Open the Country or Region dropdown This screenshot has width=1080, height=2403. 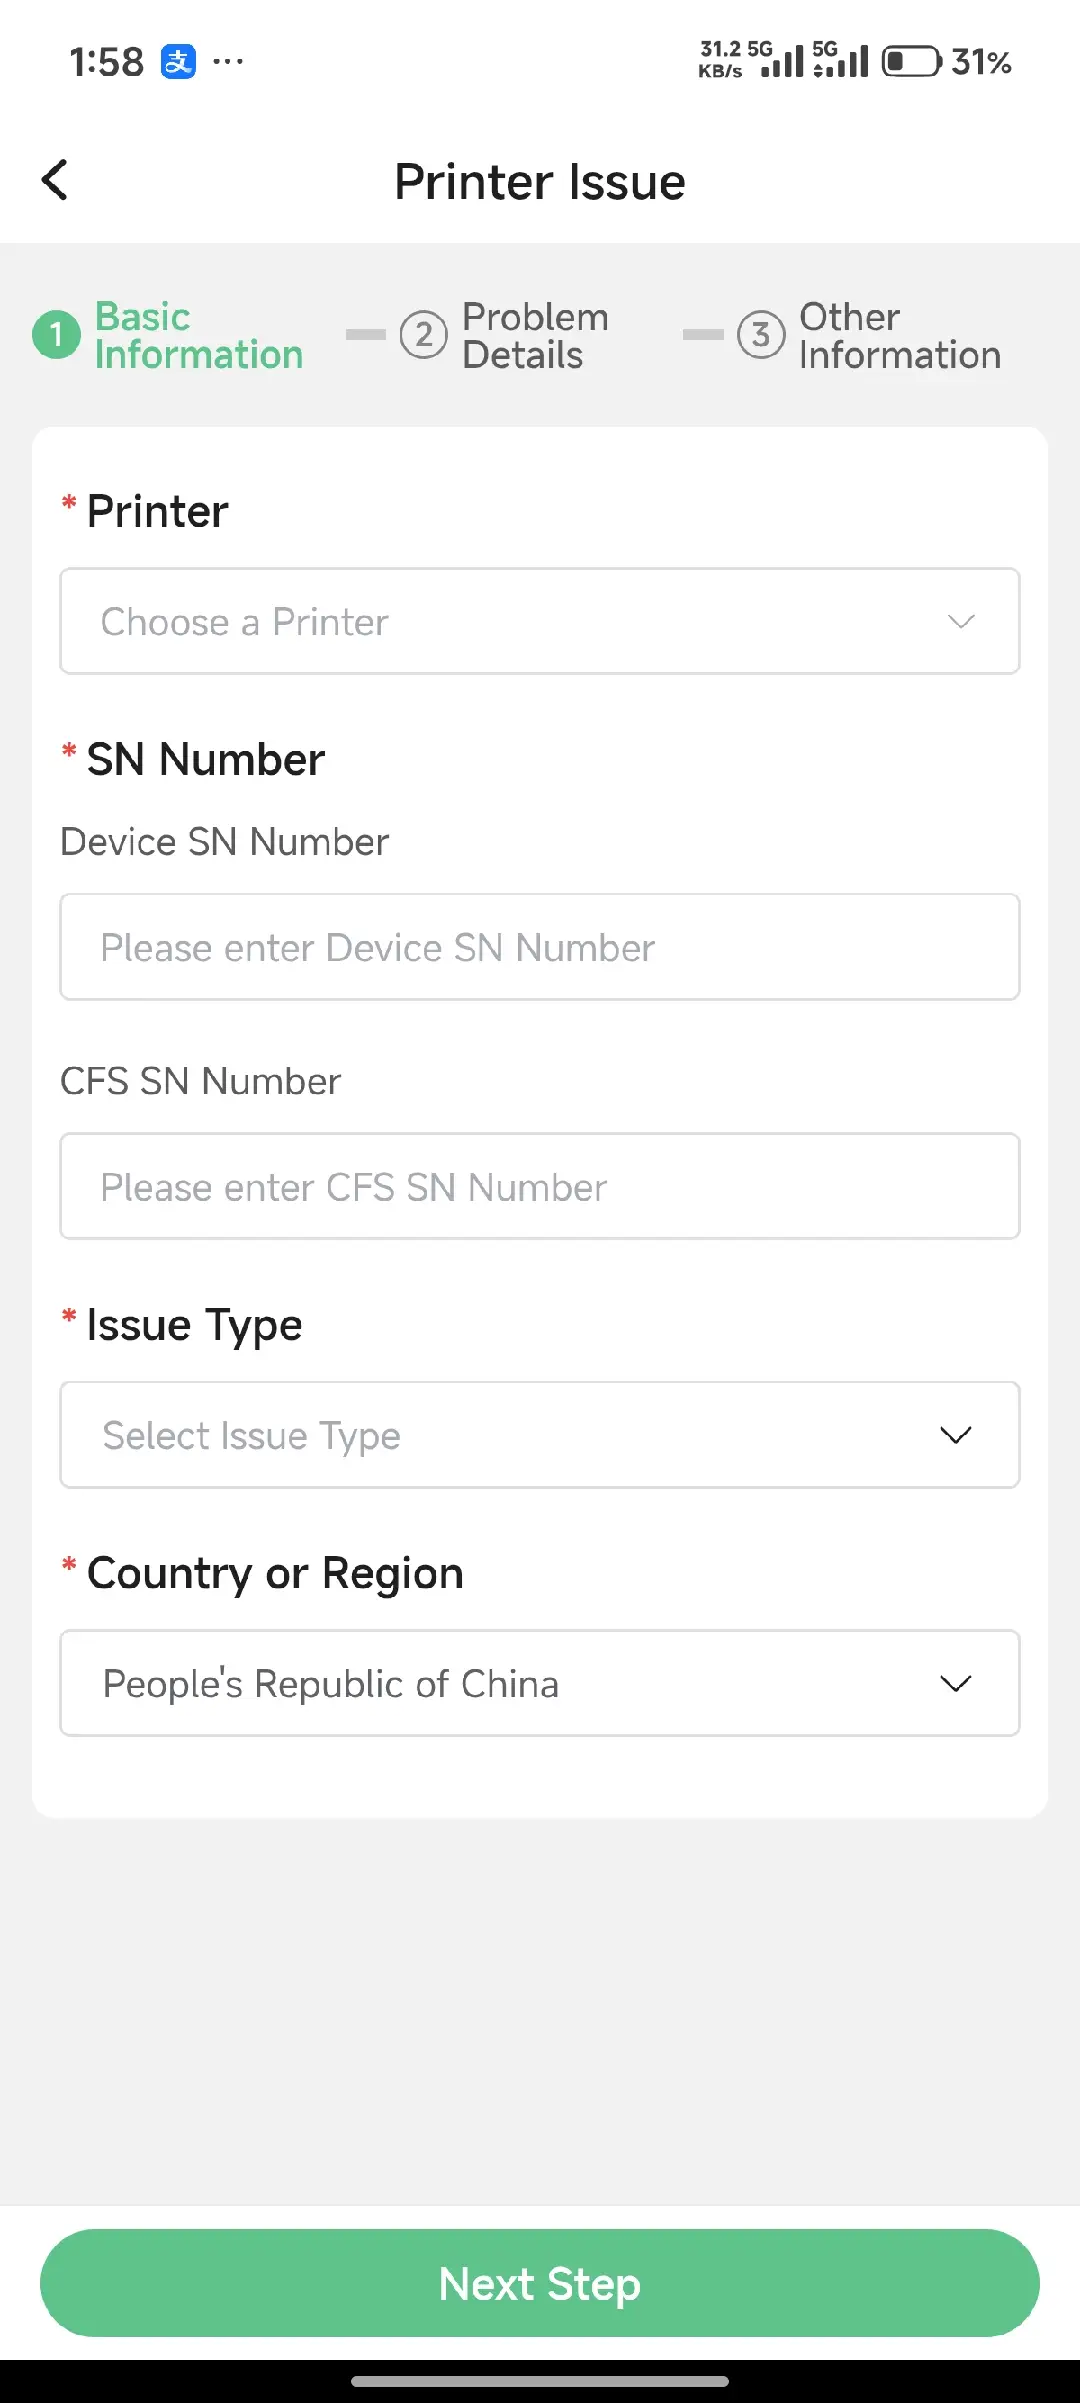click(x=540, y=1683)
